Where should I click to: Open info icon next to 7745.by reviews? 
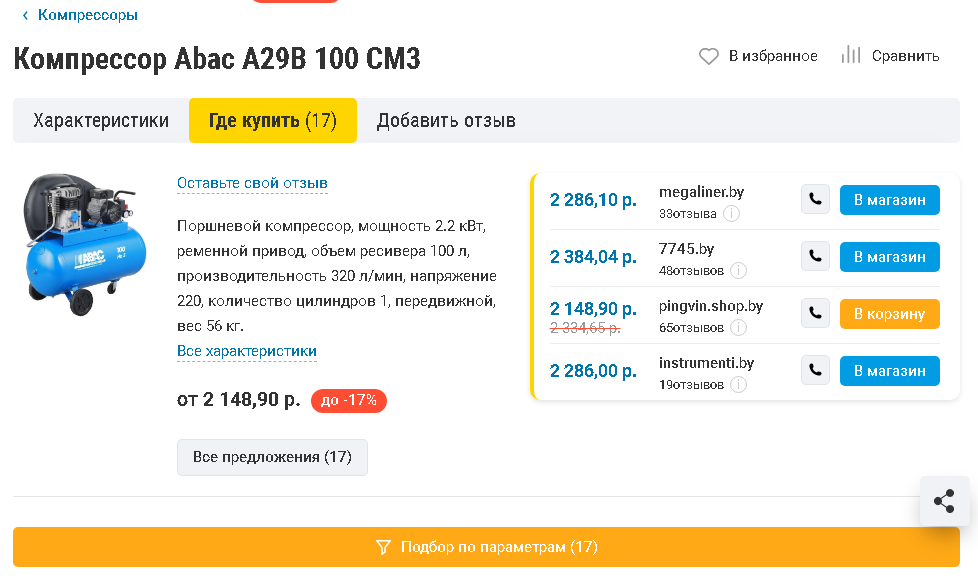pos(738,271)
